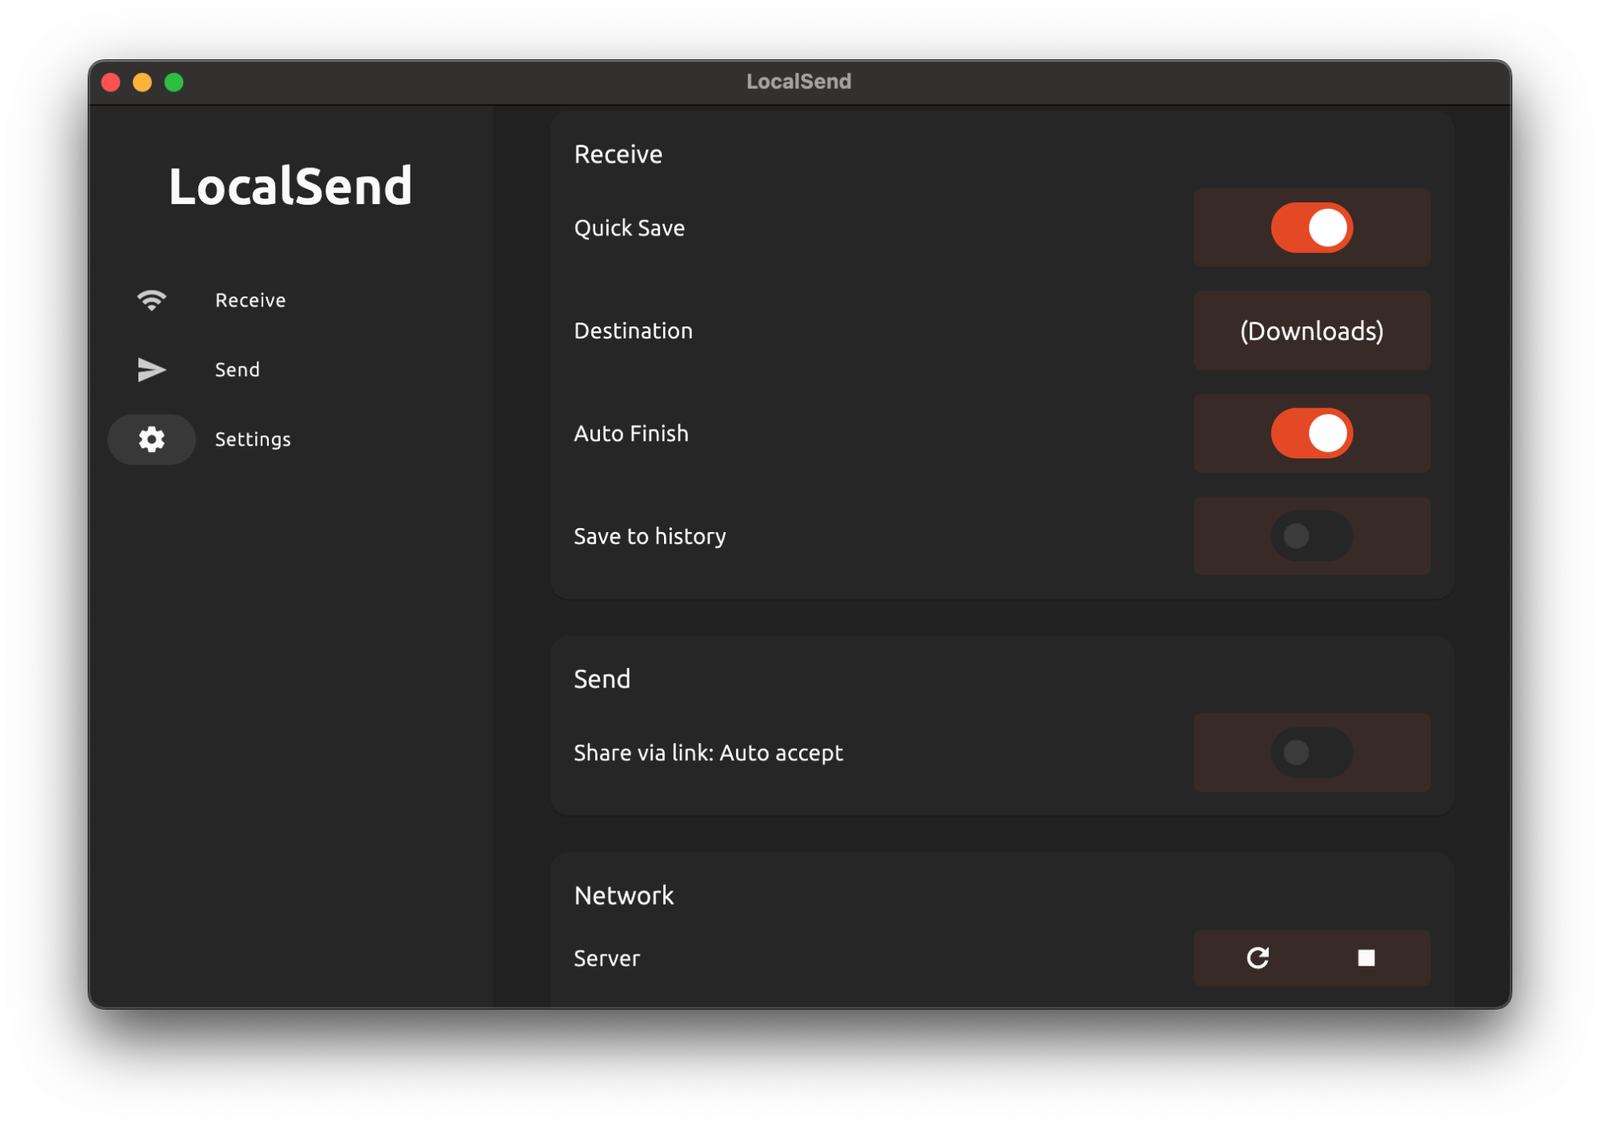The image size is (1600, 1125).
Task: Enable the Save to history toggle
Action: 1312,536
